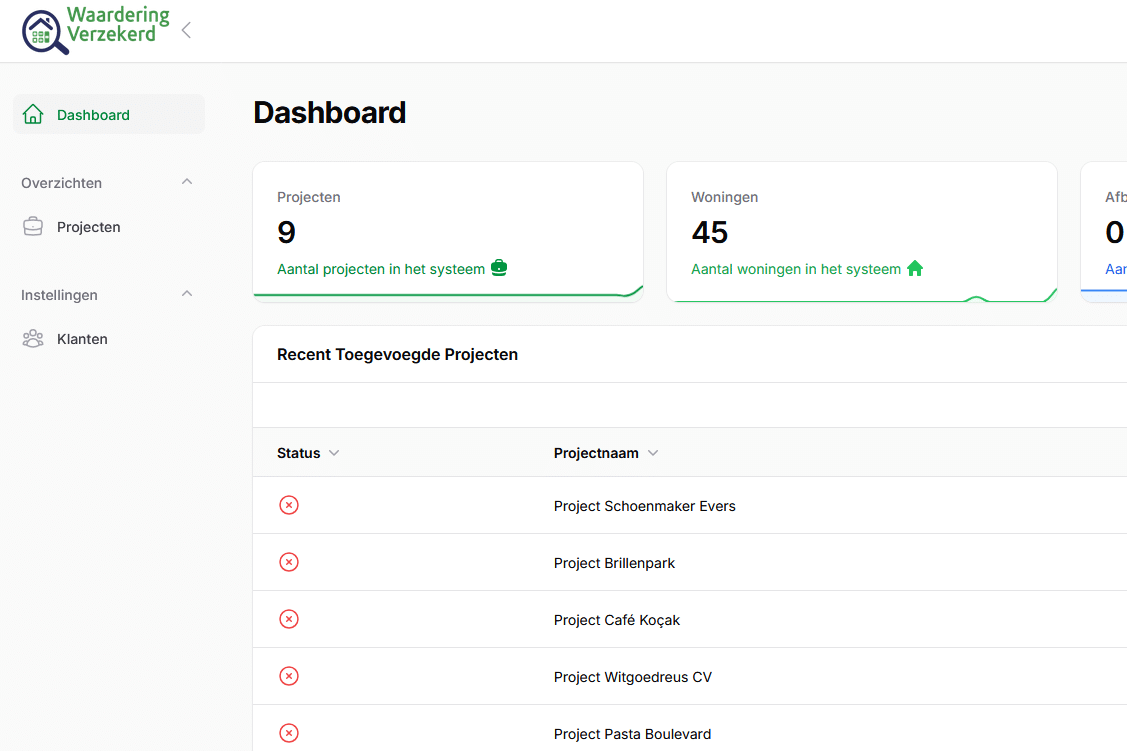Open Projecten in the sidebar menu
Viewport: 1127px width, 751px height.
pyautogui.click(x=88, y=227)
